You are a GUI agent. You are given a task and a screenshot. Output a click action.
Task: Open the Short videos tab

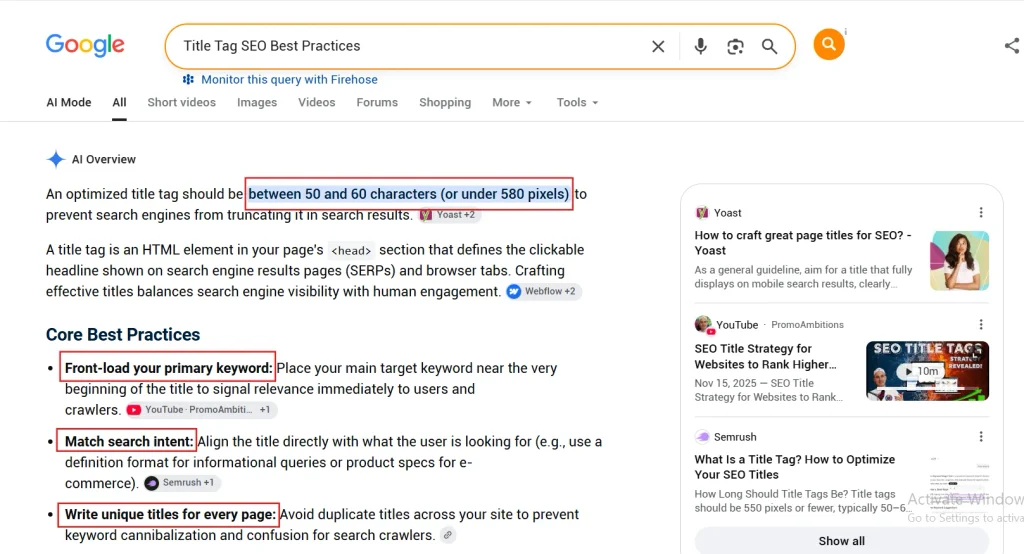182,103
